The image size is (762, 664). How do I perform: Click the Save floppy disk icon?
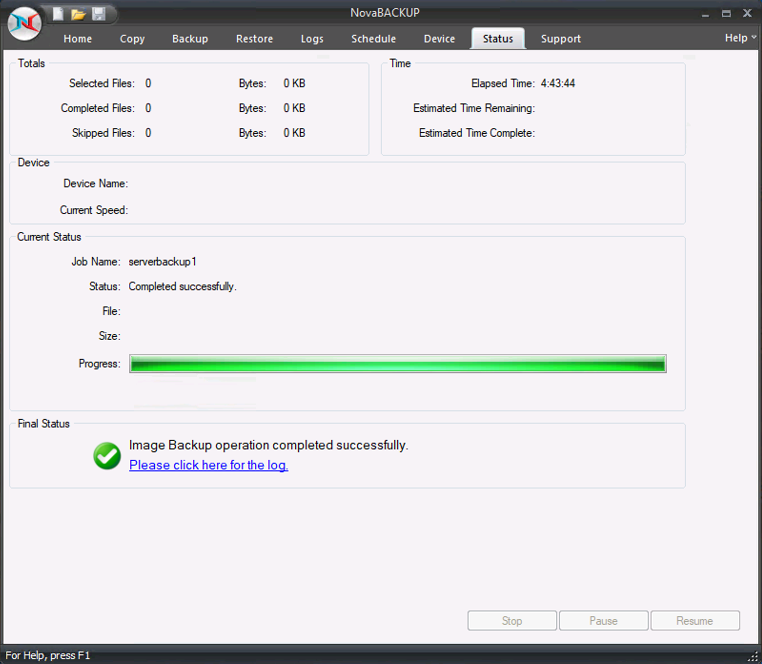(x=98, y=14)
